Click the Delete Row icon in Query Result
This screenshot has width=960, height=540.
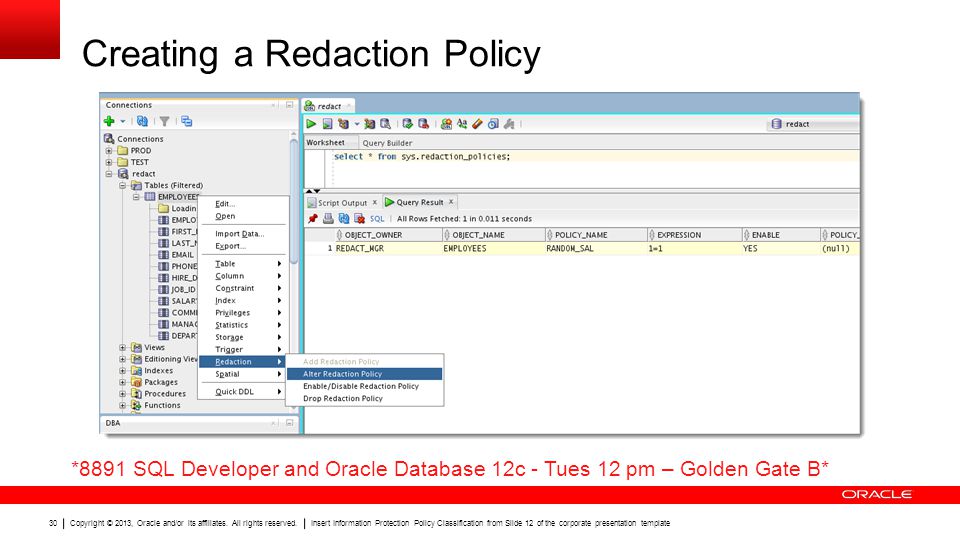(359, 219)
